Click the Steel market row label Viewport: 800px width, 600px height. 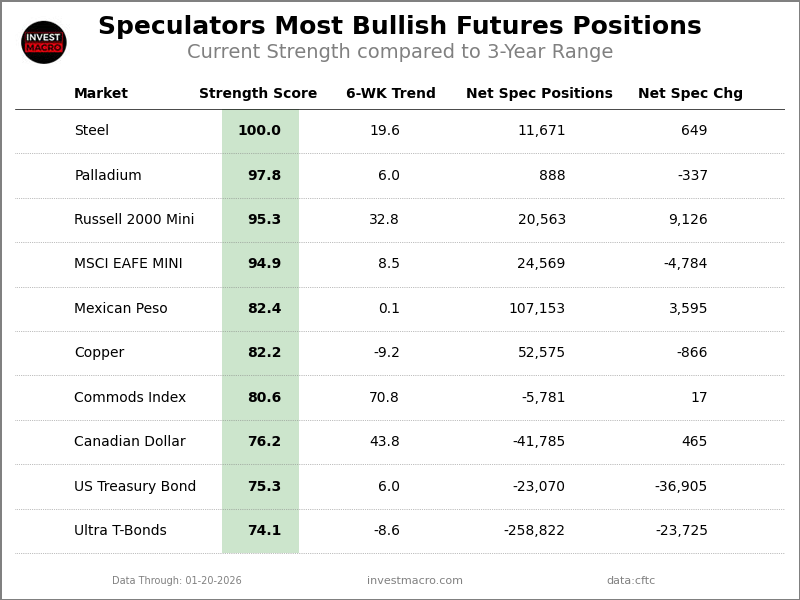(x=92, y=131)
